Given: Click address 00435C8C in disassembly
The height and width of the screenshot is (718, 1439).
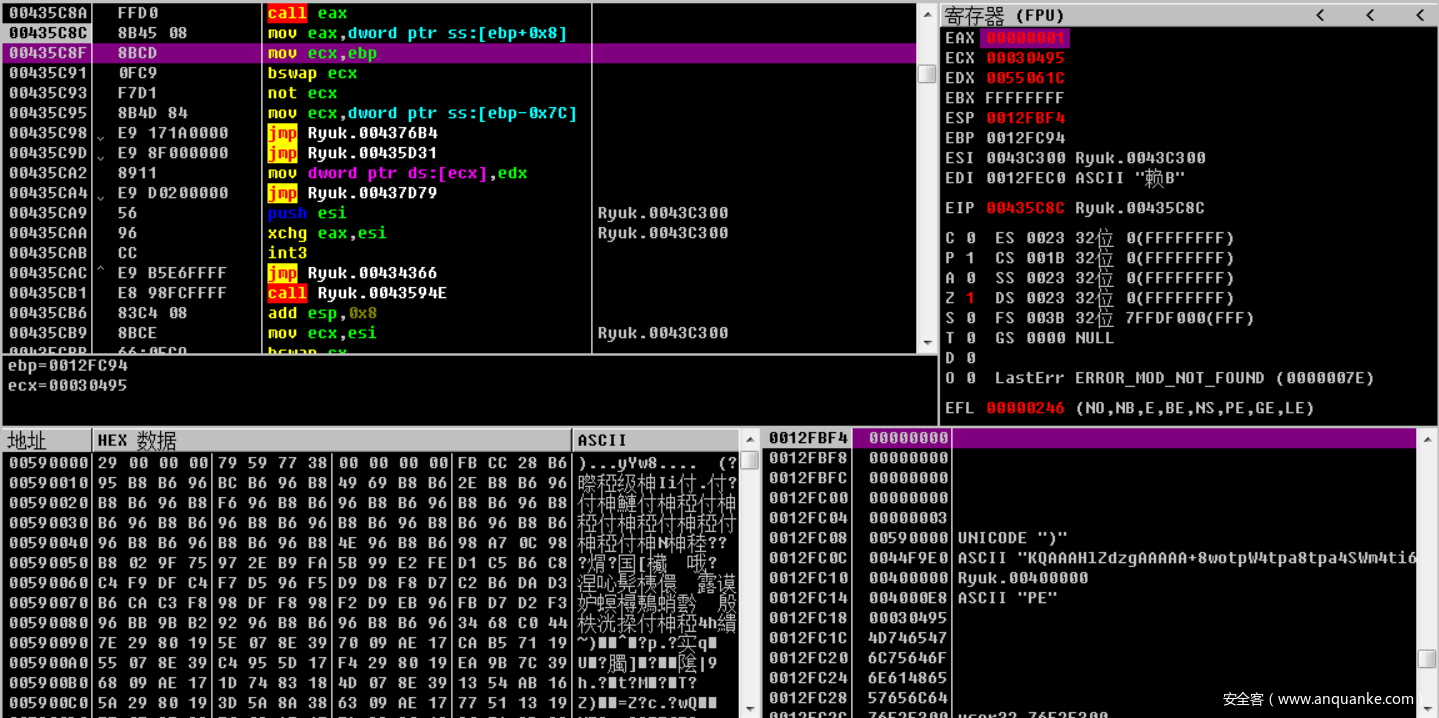Looking at the screenshot, I should pos(48,33).
